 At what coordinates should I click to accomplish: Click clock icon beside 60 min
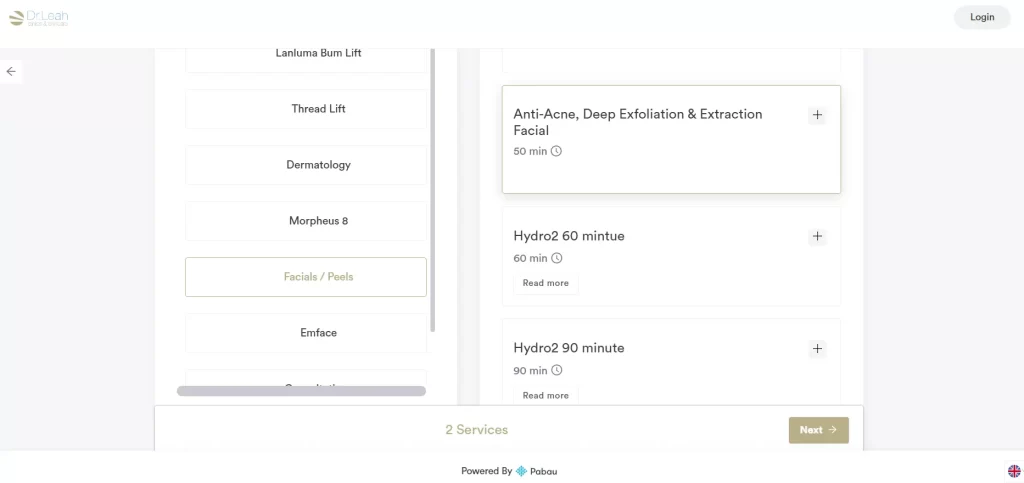click(557, 258)
